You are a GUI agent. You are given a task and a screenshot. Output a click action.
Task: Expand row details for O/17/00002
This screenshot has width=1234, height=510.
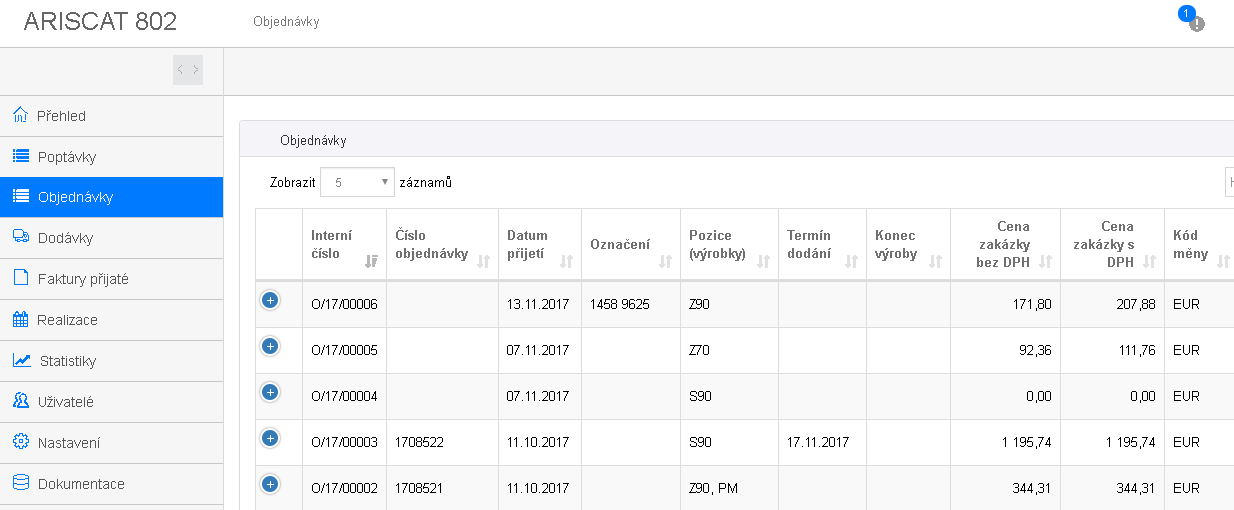269,484
